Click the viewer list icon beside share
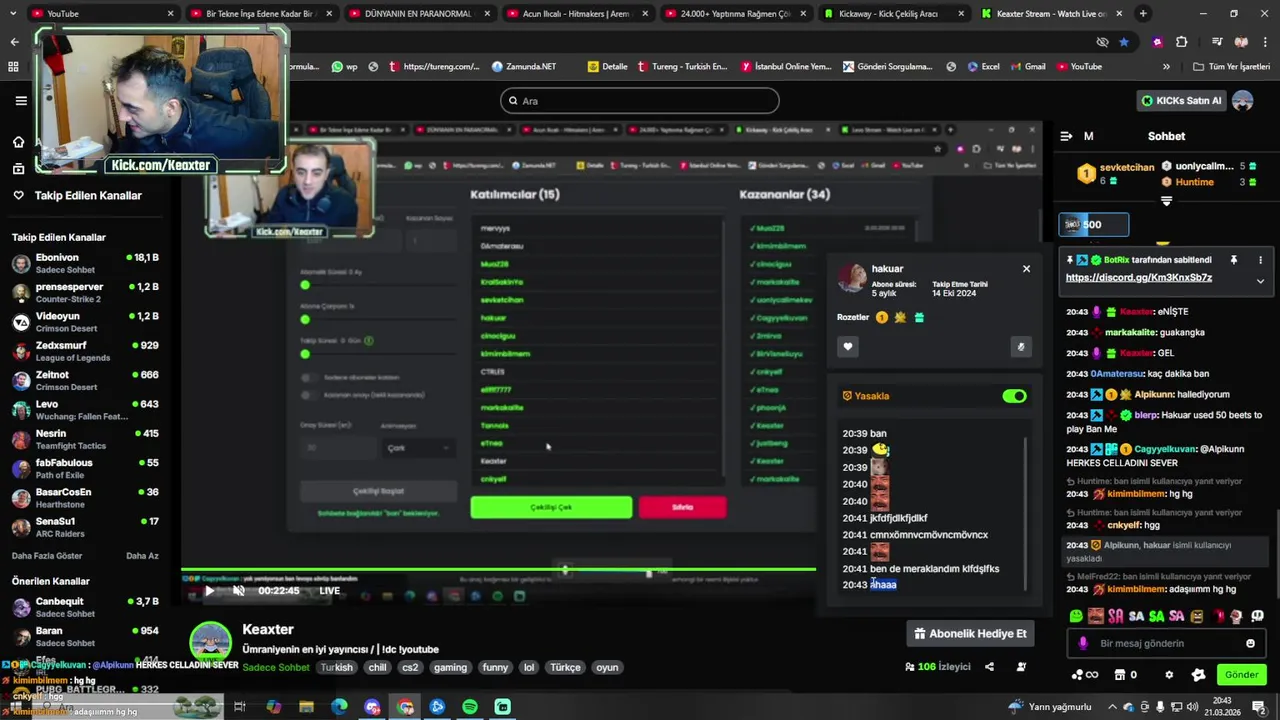This screenshot has width=1280, height=720. pyautogui.click(x=1021, y=667)
